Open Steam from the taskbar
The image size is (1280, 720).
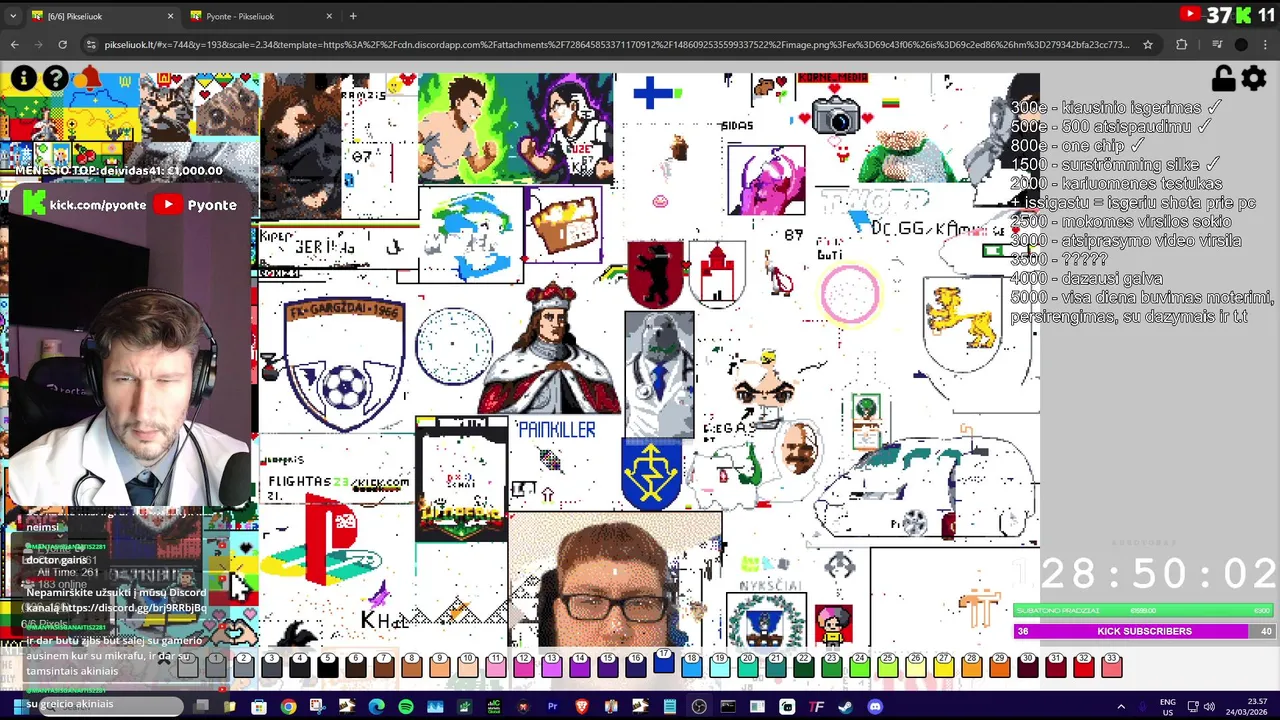pyautogui.click(x=846, y=707)
